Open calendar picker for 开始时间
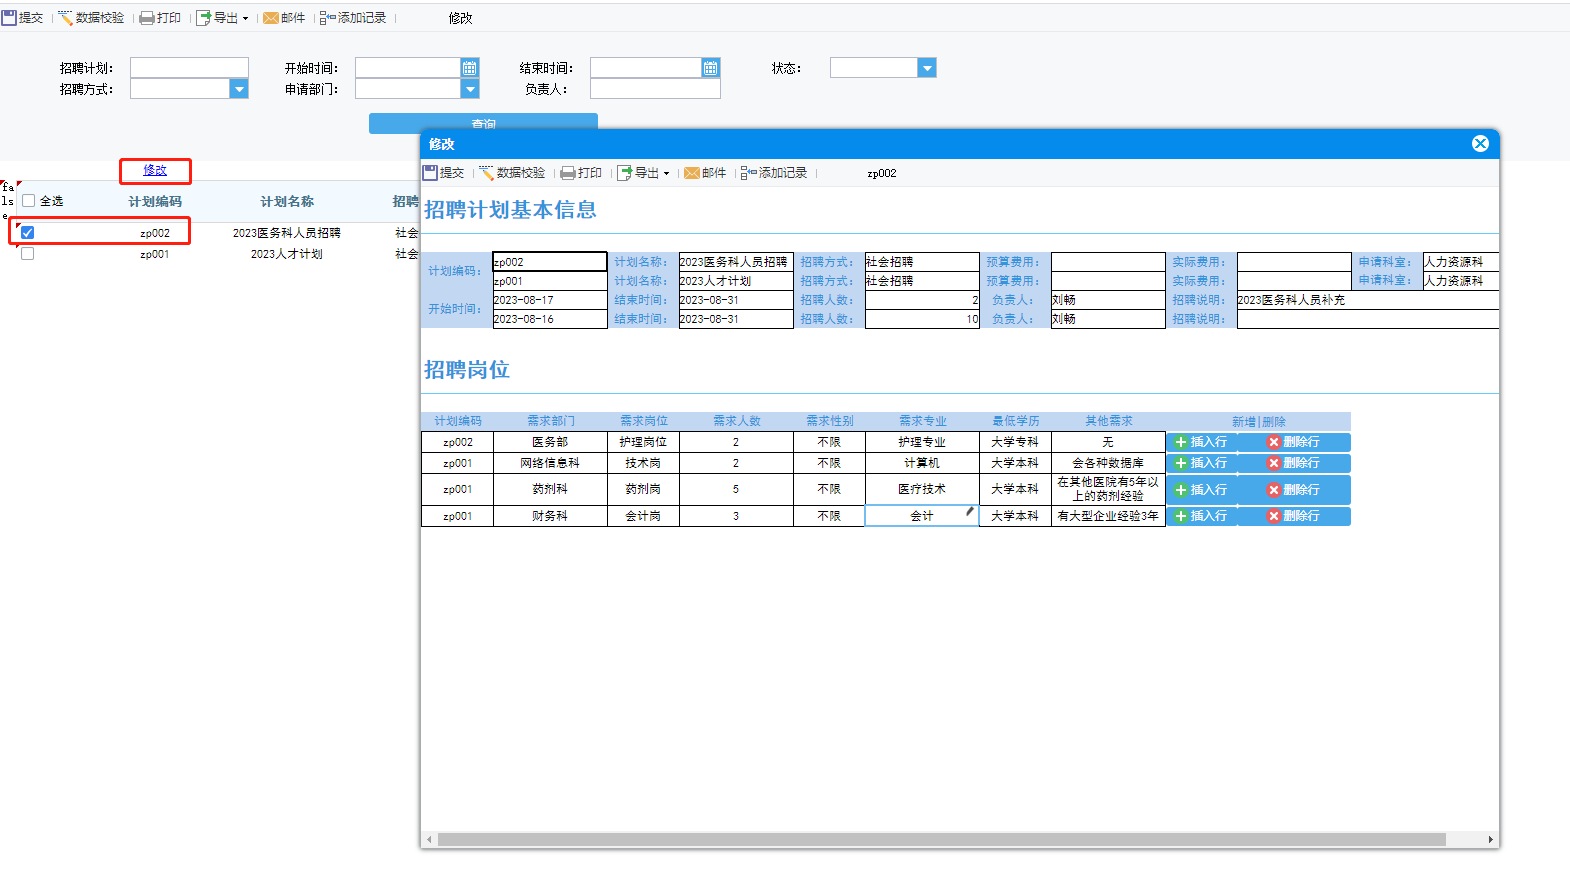 [x=470, y=68]
